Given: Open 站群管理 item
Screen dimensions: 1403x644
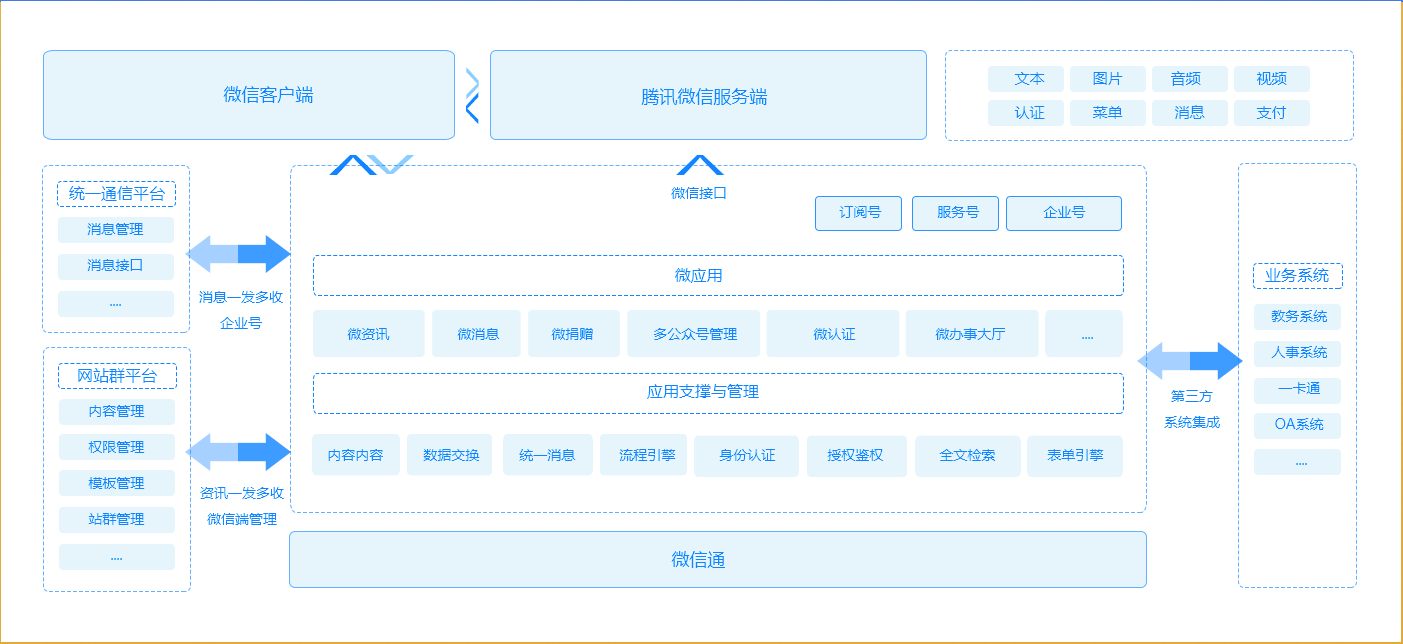Looking at the screenshot, I should pos(116,520).
